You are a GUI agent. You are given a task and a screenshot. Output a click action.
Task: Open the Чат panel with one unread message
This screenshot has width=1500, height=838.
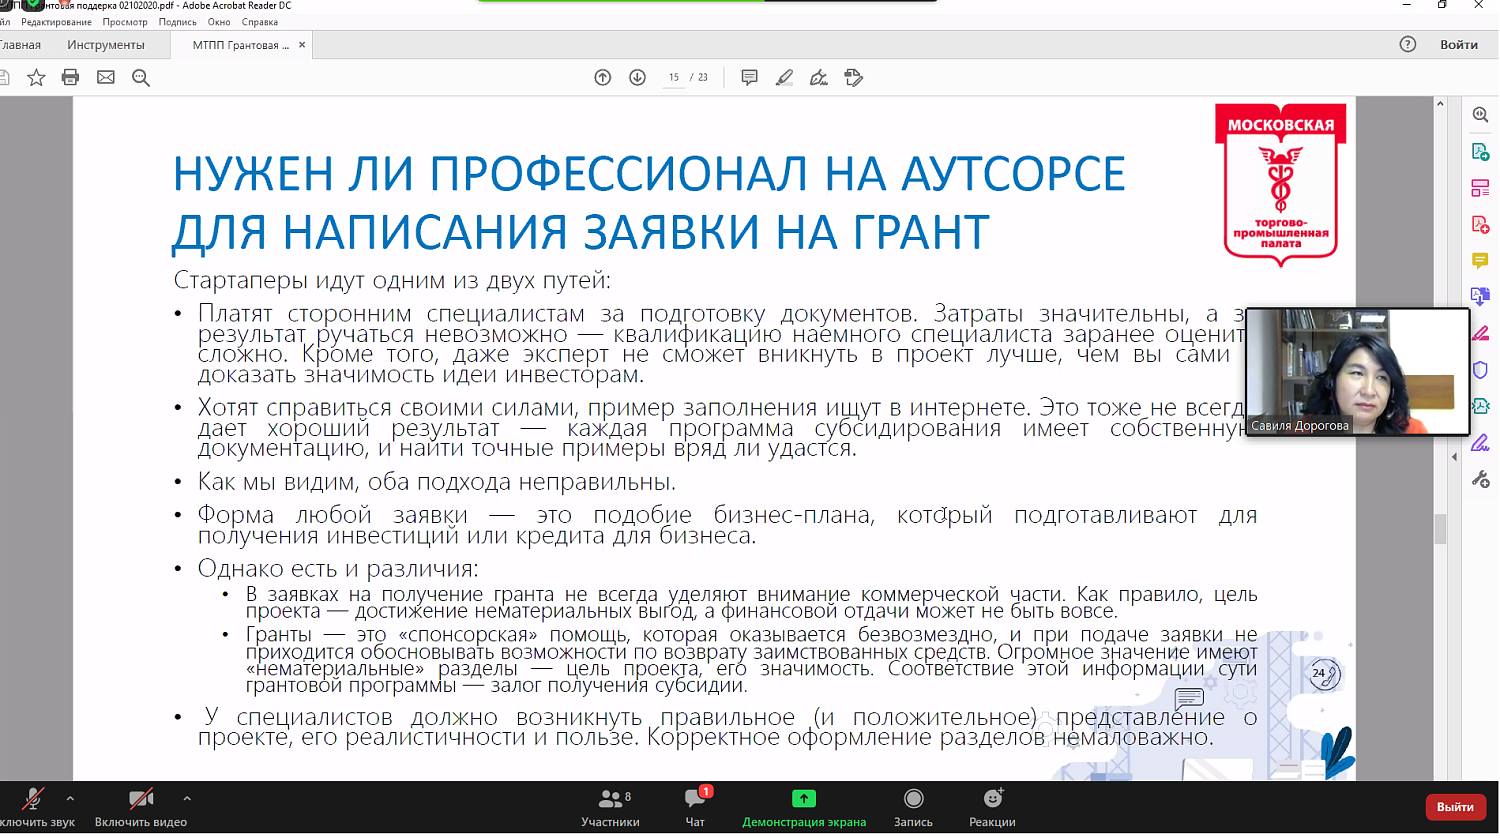(x=695, y=808)
